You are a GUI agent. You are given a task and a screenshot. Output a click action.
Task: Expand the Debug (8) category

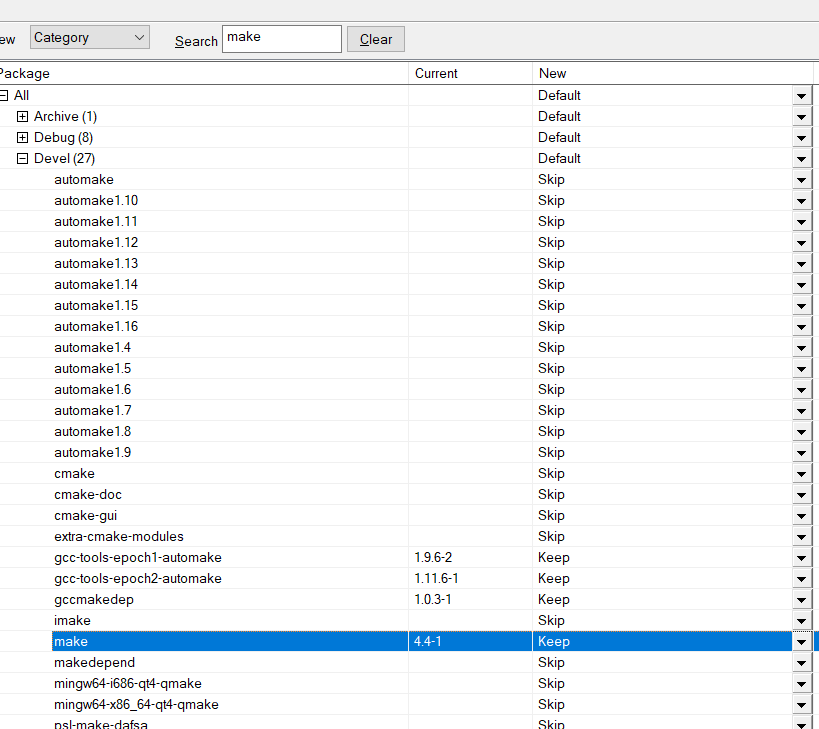point(23,138)
